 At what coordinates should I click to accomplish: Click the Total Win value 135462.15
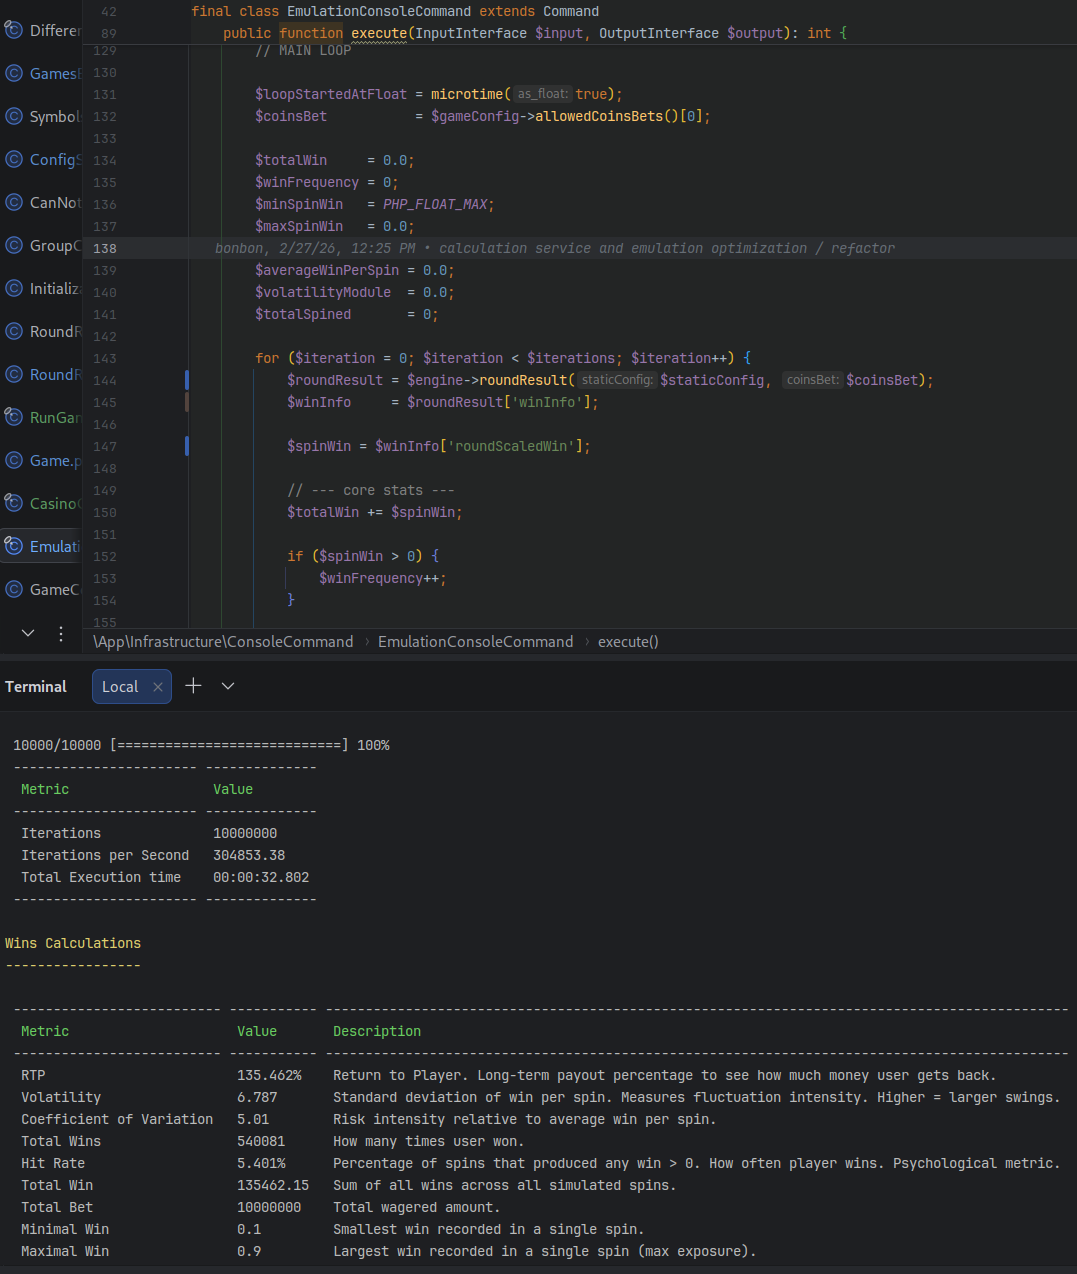[273, 1185]
